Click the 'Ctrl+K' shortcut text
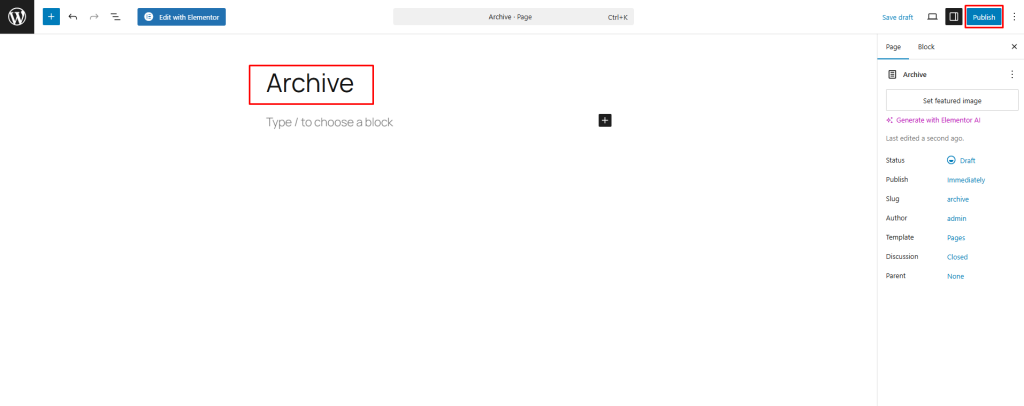Viewport: 1024px width, 406px height. point(617,18)
